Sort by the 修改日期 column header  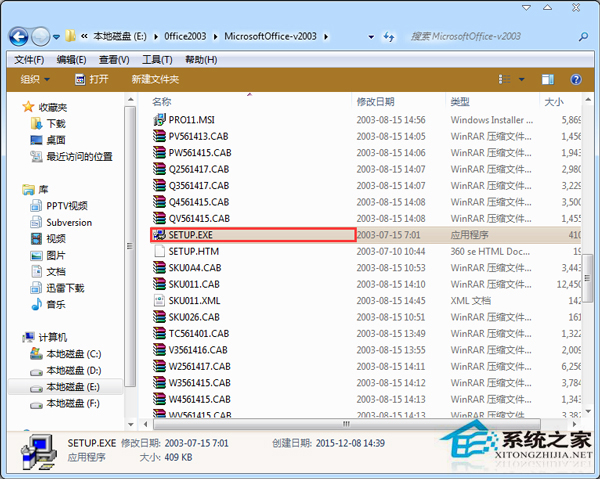click(x=375, y=102)
